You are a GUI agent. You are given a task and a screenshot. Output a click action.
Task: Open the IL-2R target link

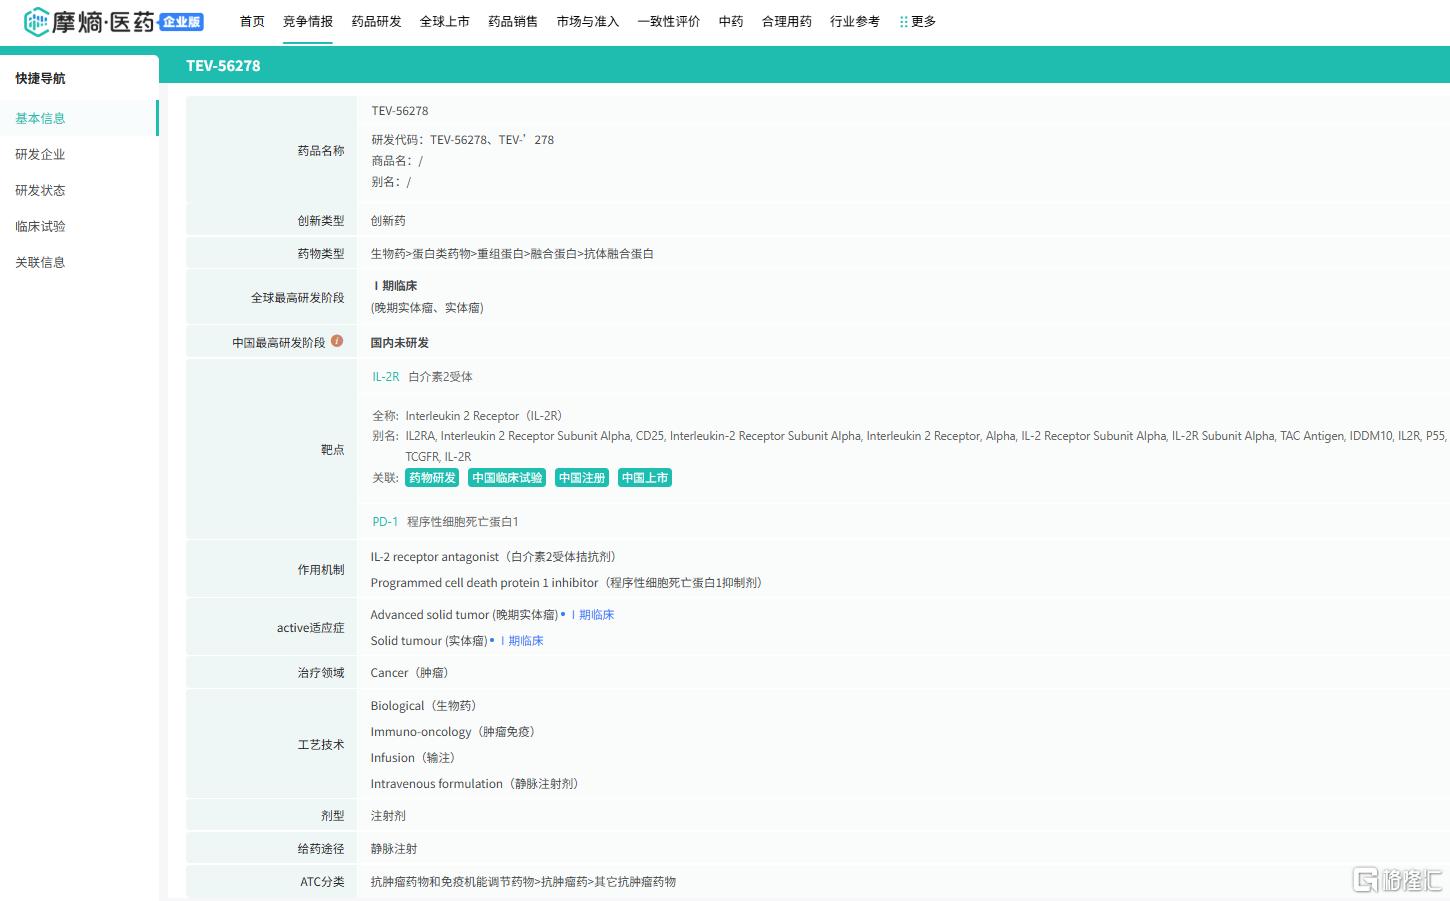(x=386, y=377)
